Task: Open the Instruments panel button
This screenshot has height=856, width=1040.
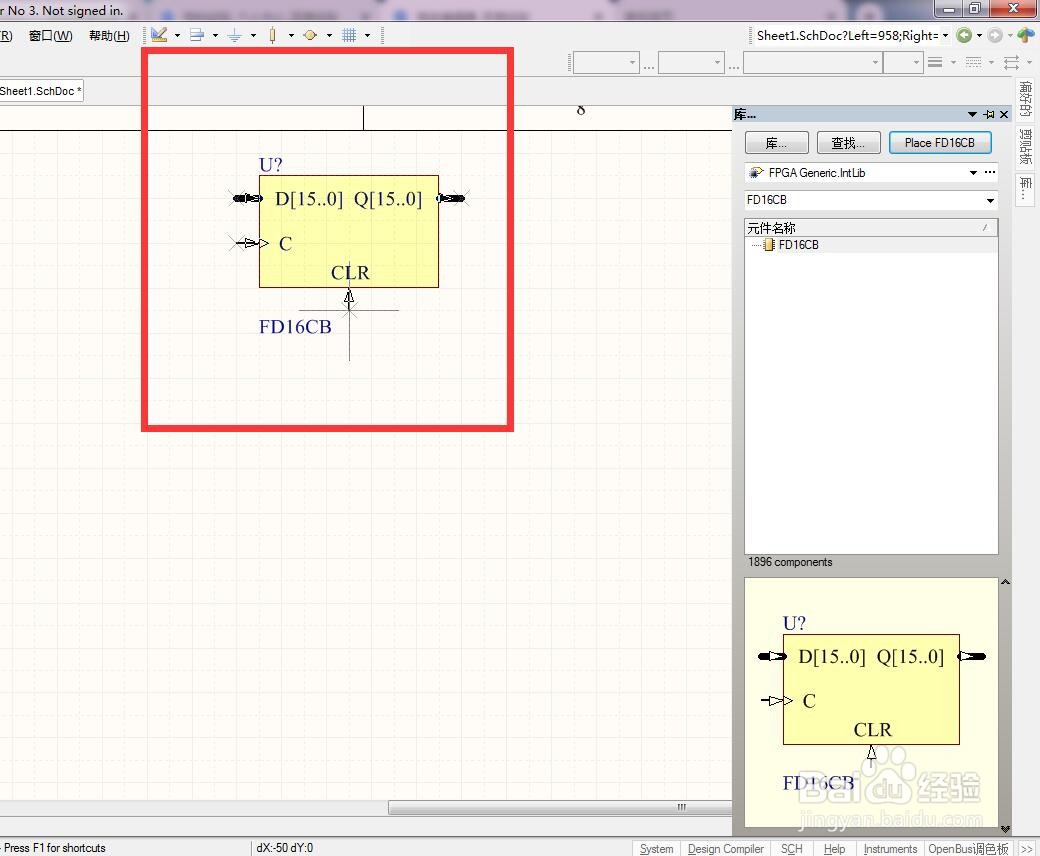Action: [890, 849]
